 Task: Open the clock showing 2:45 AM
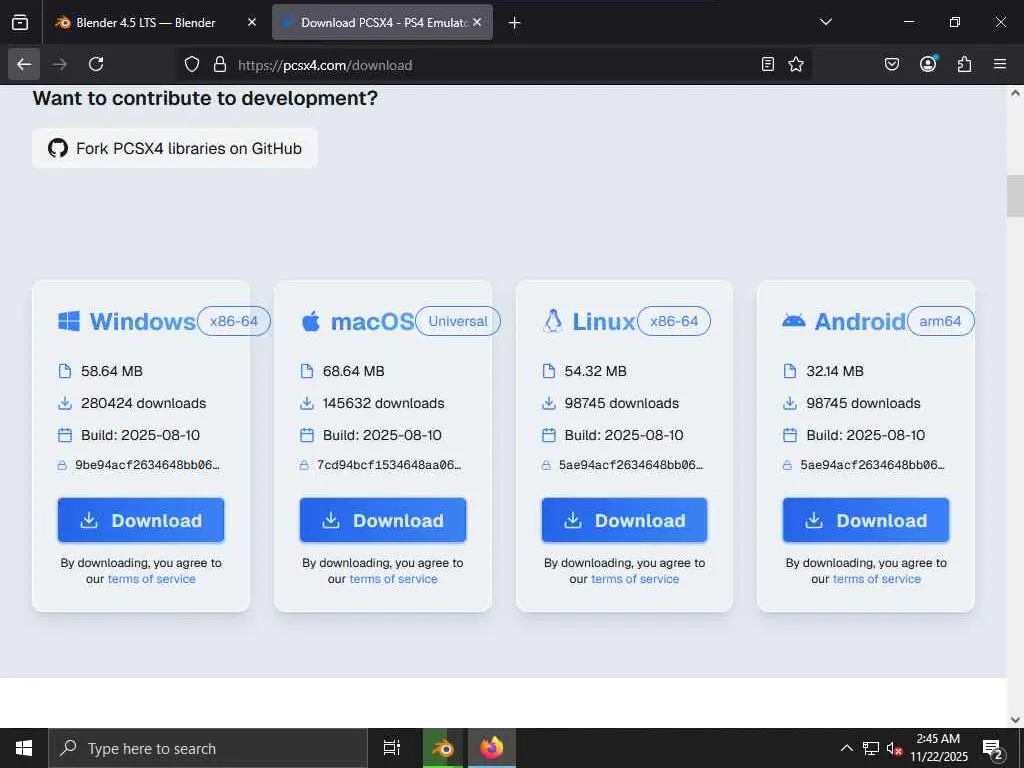pyautogui.click(x=938, y=748)
